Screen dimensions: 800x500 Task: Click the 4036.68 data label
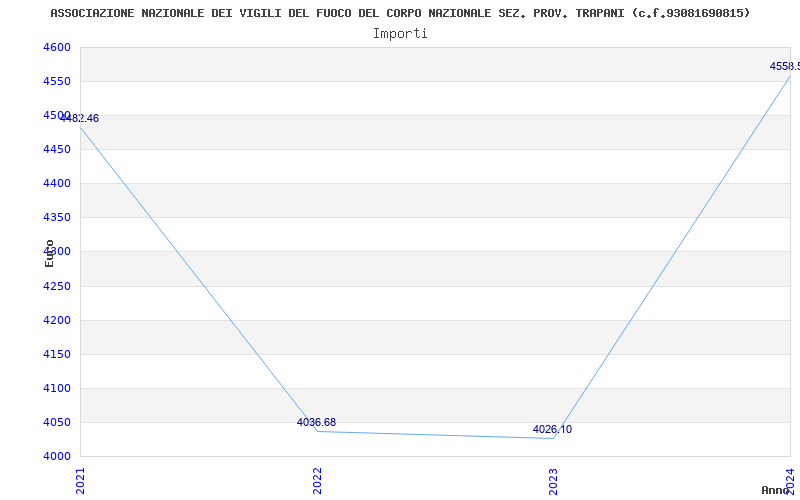click(316, 422)
